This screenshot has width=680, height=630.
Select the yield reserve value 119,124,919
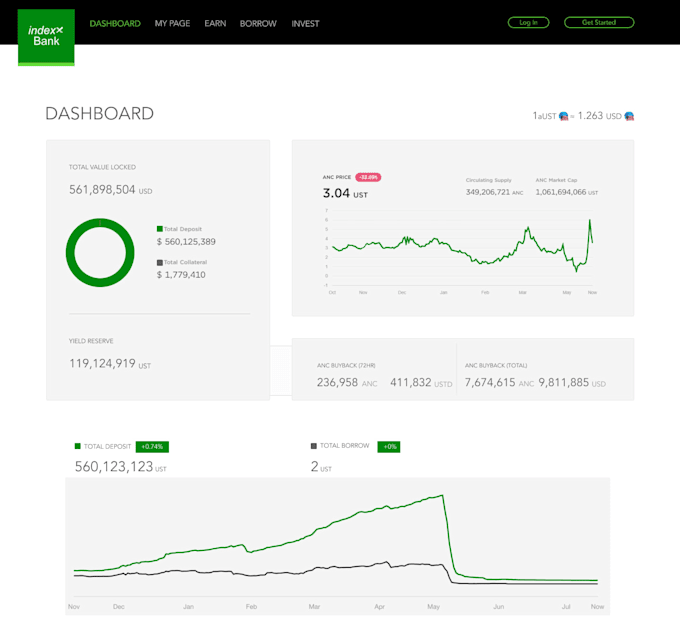pos(102,363)
